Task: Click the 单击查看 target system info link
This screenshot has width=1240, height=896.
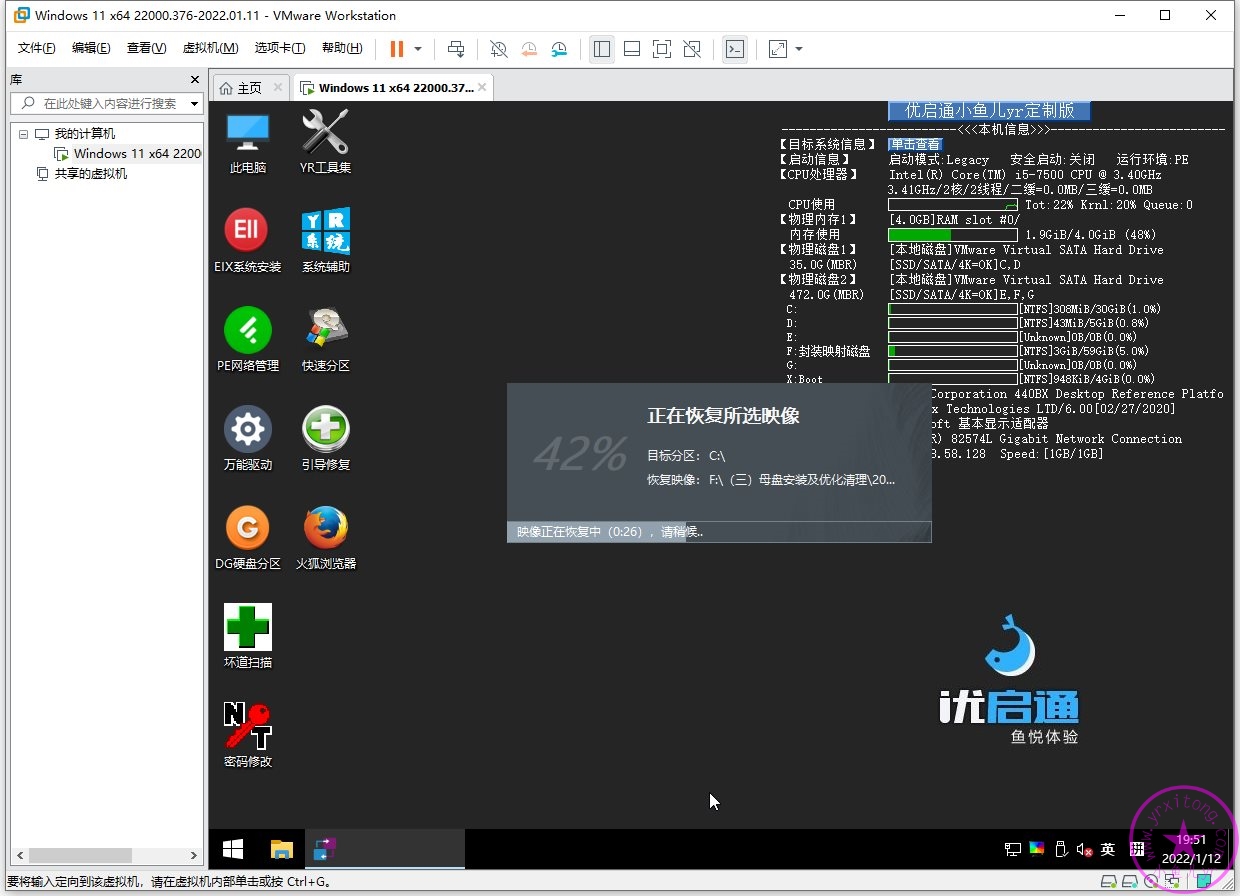Action: (915, 144)
